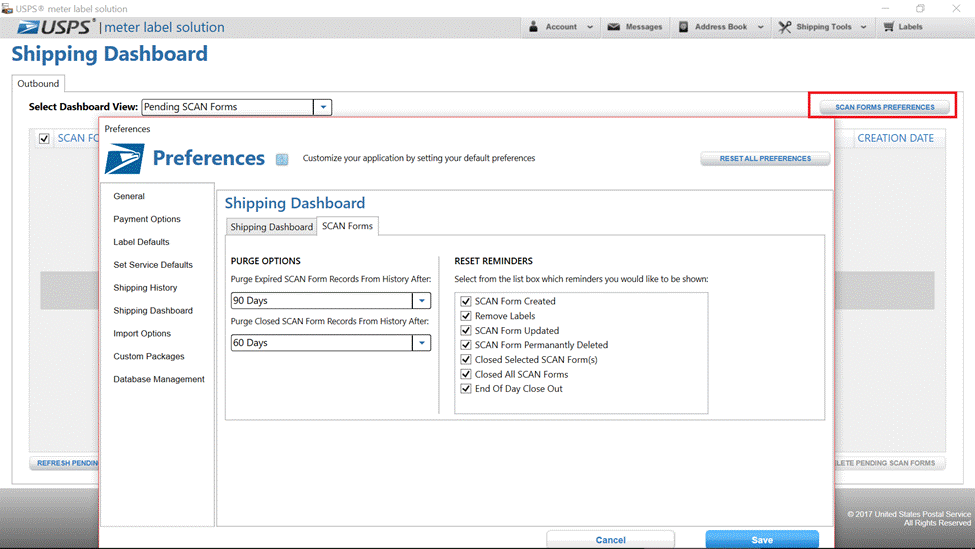
Task: Uncheck SCAN Form Created reminder
Action: (x=466, y=301)
